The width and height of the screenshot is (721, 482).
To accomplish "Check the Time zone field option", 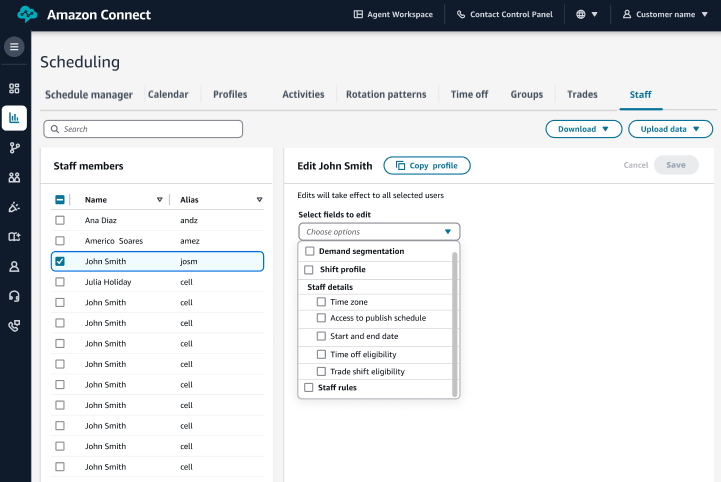I will [x=321, y=302].
